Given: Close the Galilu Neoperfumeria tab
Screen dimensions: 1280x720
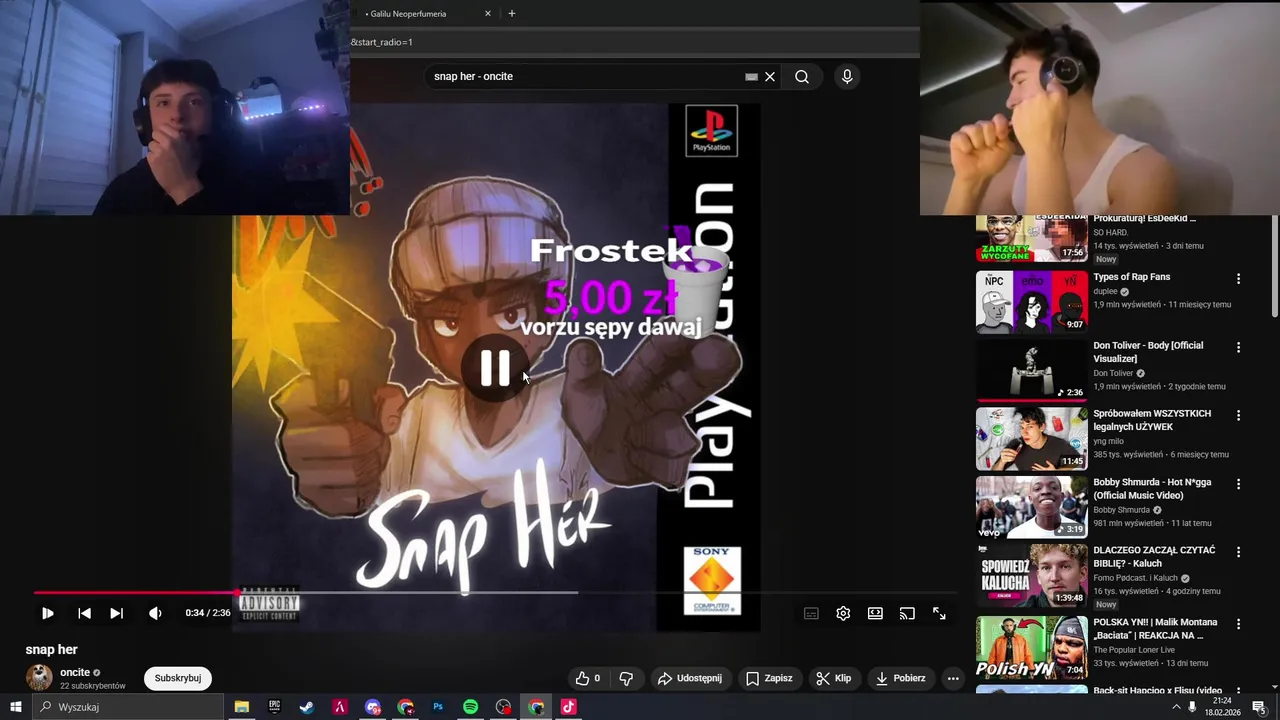Looking at the screenshot, I should pyautogui.click(x=488, y=14).
